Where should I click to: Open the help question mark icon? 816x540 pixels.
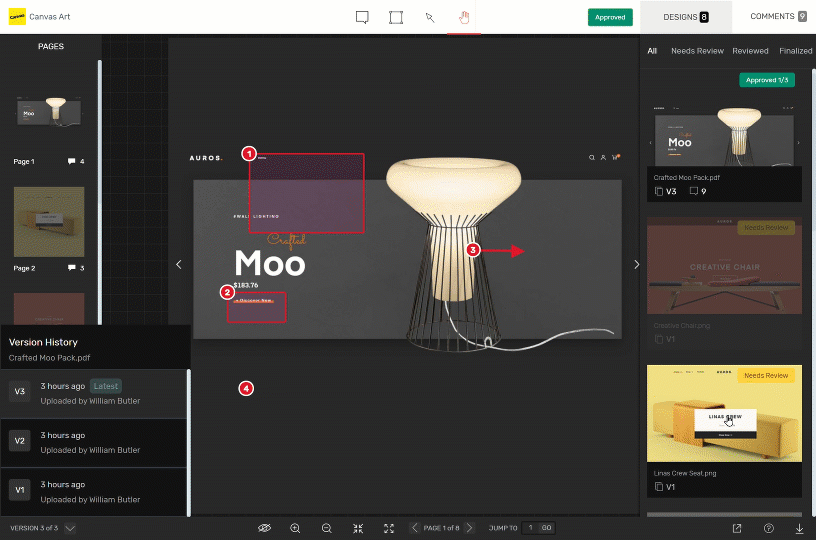[768, 528]
